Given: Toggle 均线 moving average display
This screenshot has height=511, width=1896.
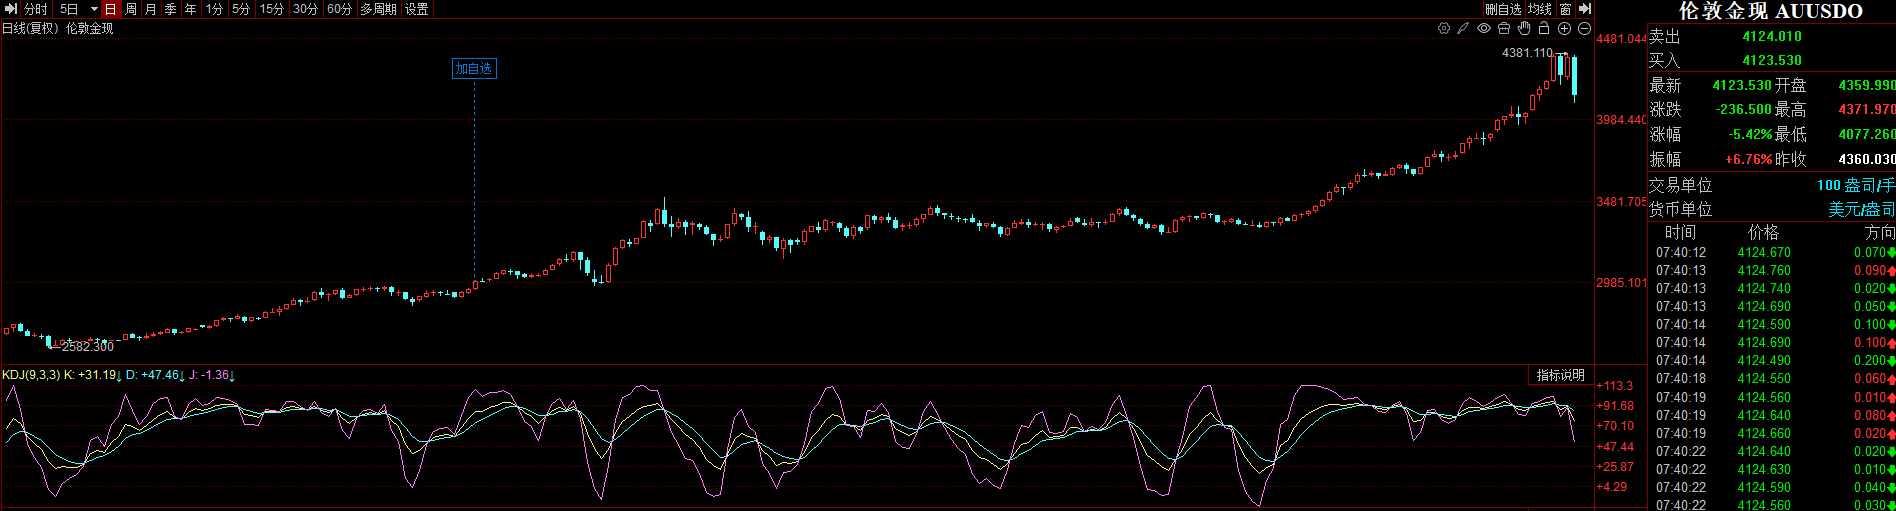Looking at the screenshot, I should (1540, 9).
